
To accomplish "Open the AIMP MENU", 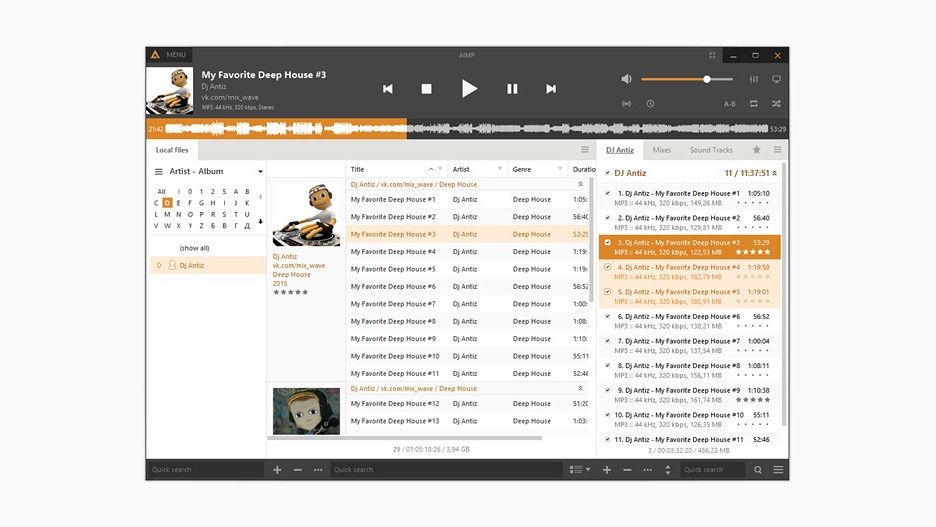I will pyautogui.click(x=176, y=55).
